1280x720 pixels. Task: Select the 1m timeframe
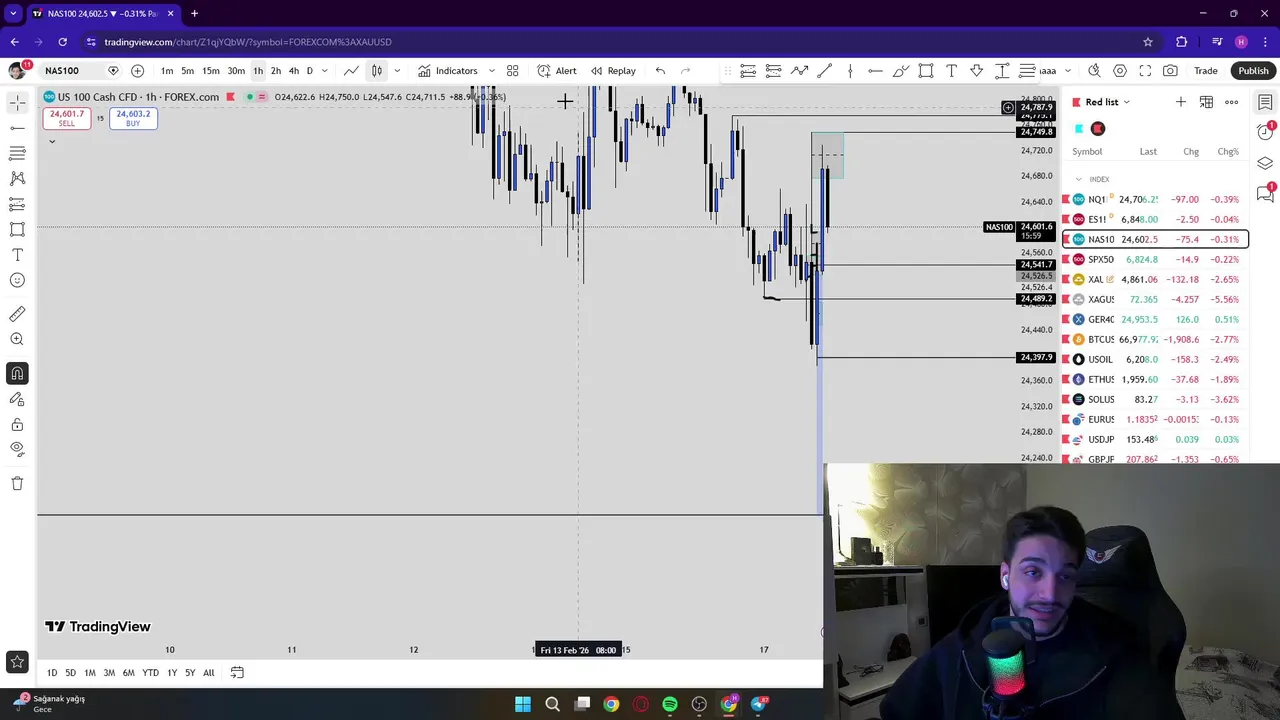[x=167, y=71]
